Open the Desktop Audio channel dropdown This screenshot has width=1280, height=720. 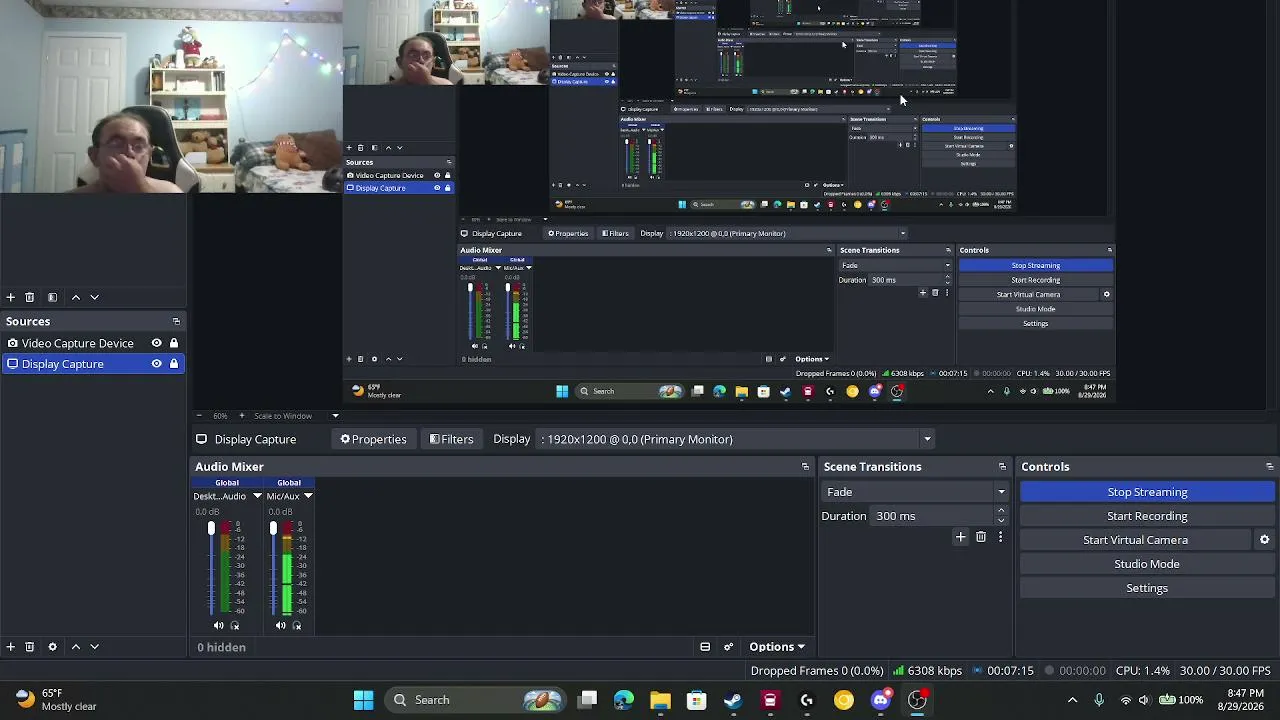tap(257, 496)
